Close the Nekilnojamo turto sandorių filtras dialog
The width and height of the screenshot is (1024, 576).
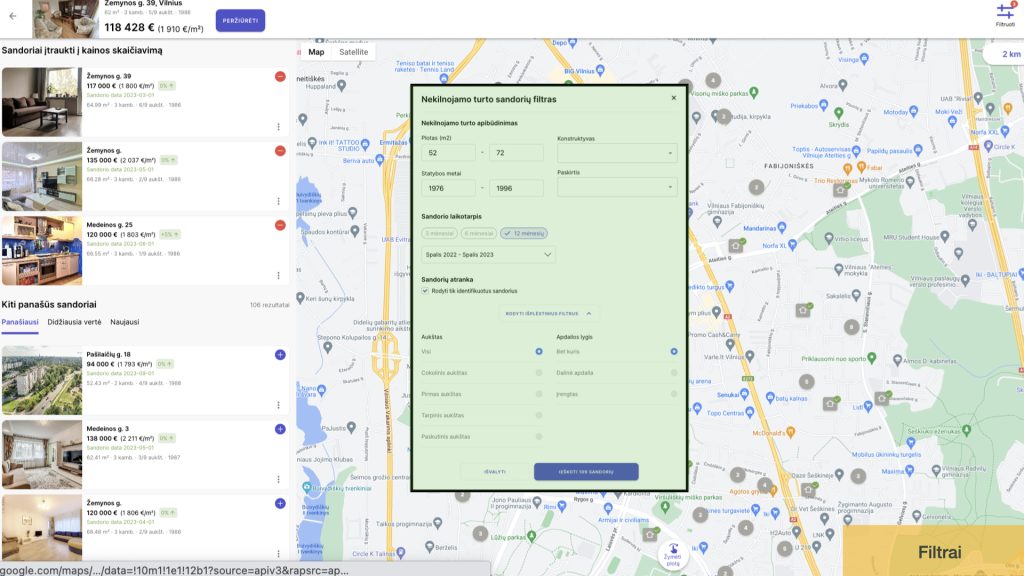(673, 99)
